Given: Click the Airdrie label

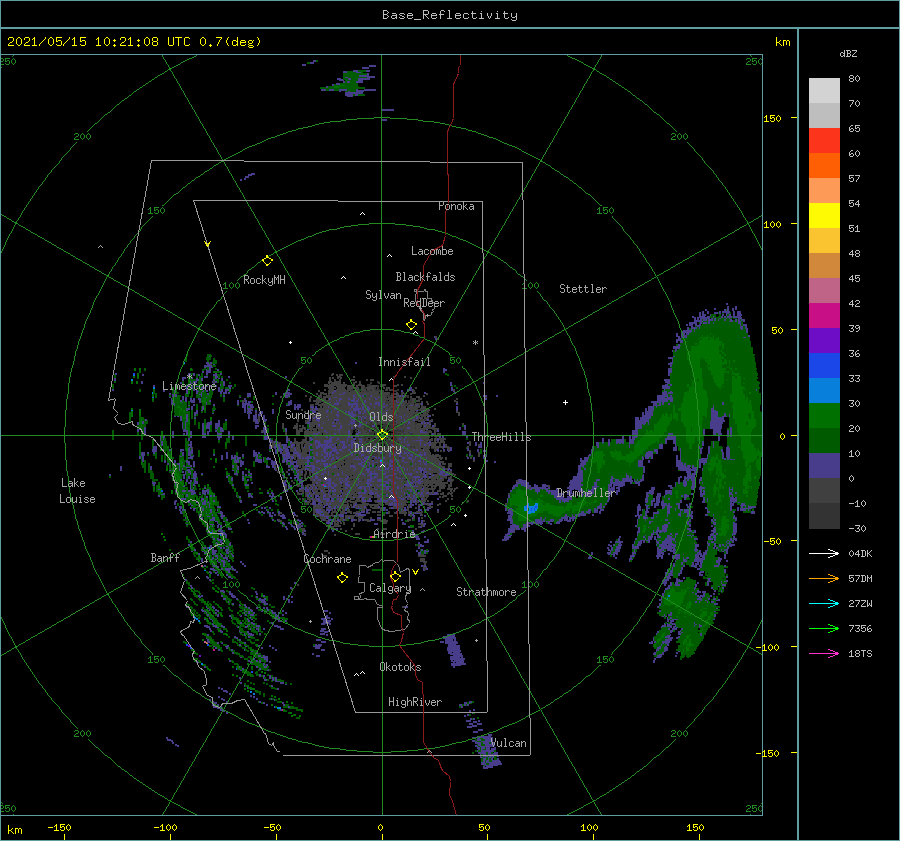Looking at the screenshot, I should tap(394, 534).
